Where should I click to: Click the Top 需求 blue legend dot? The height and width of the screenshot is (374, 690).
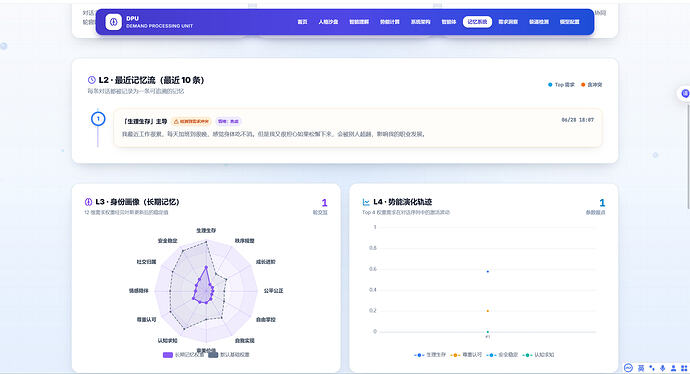pyautogui.click(x=550, y=84)
